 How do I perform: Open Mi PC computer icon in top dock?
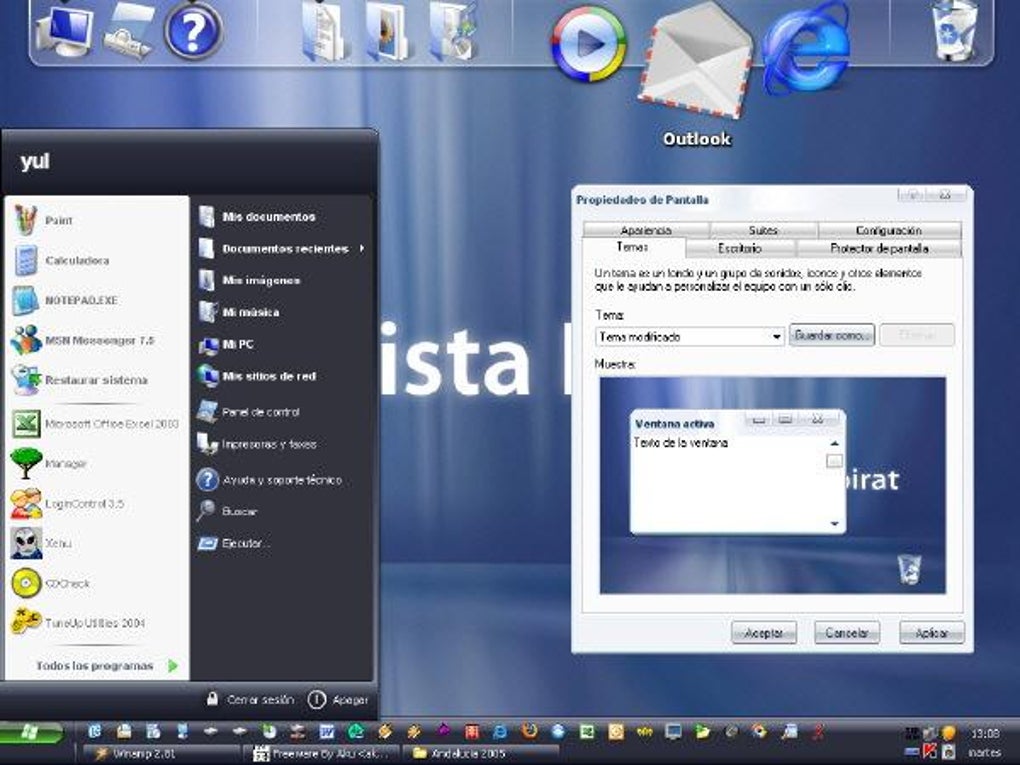(x=64, y=31)
